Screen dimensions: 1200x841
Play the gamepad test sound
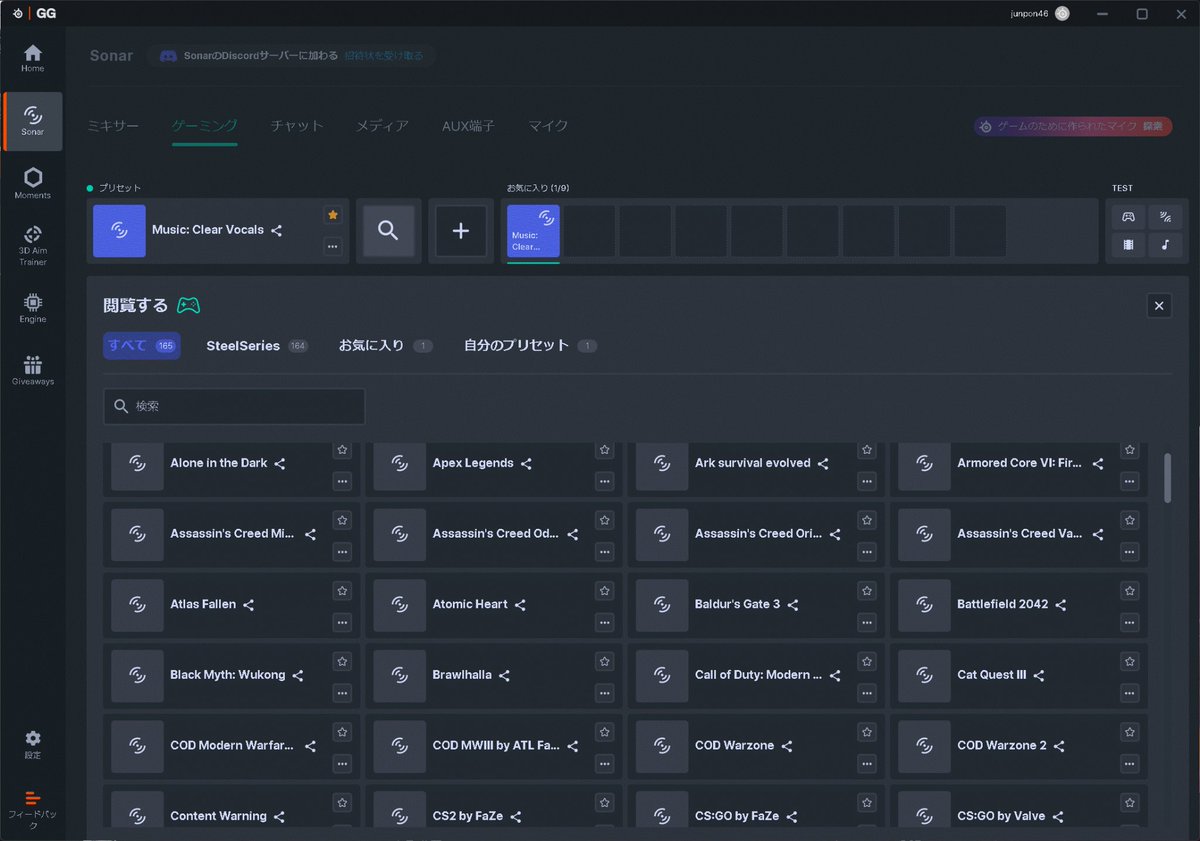pos(1128,217)
